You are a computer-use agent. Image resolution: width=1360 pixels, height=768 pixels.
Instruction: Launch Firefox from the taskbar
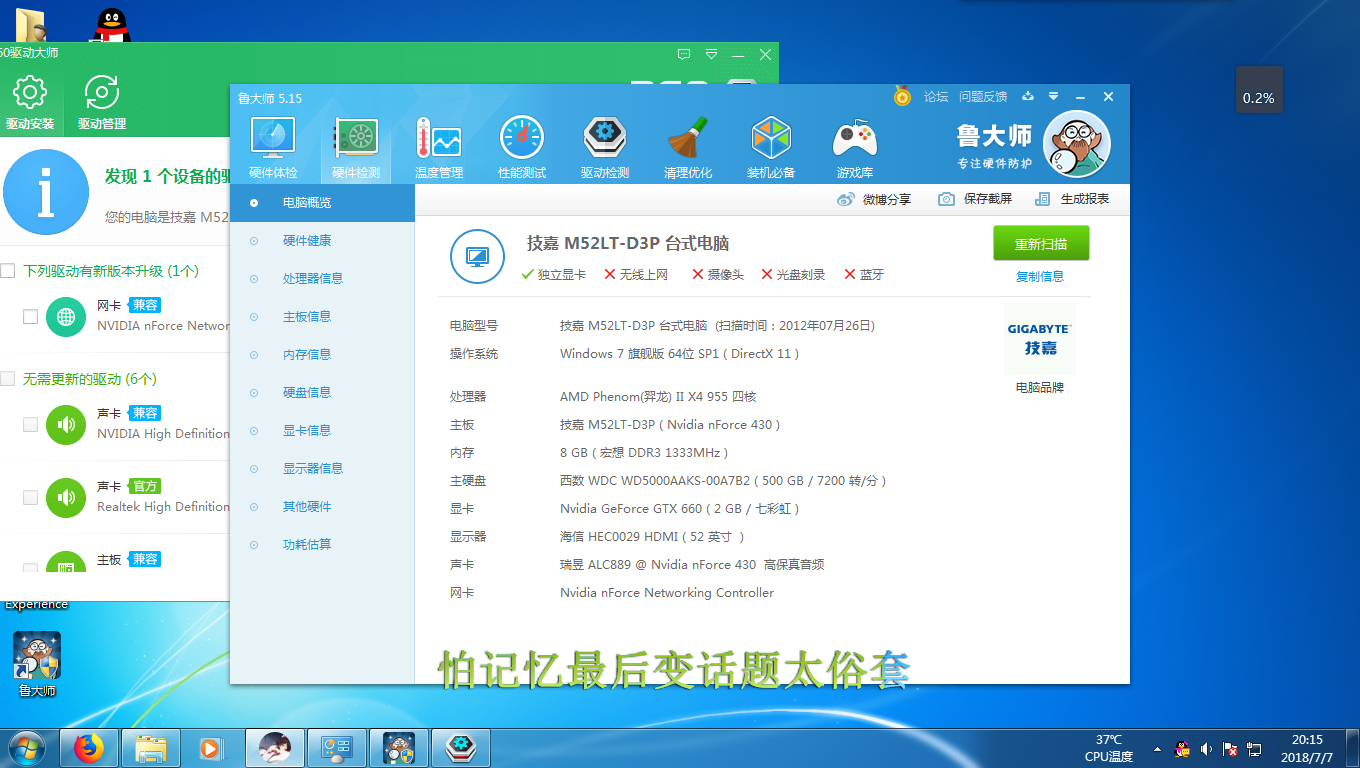coord(89,748)
